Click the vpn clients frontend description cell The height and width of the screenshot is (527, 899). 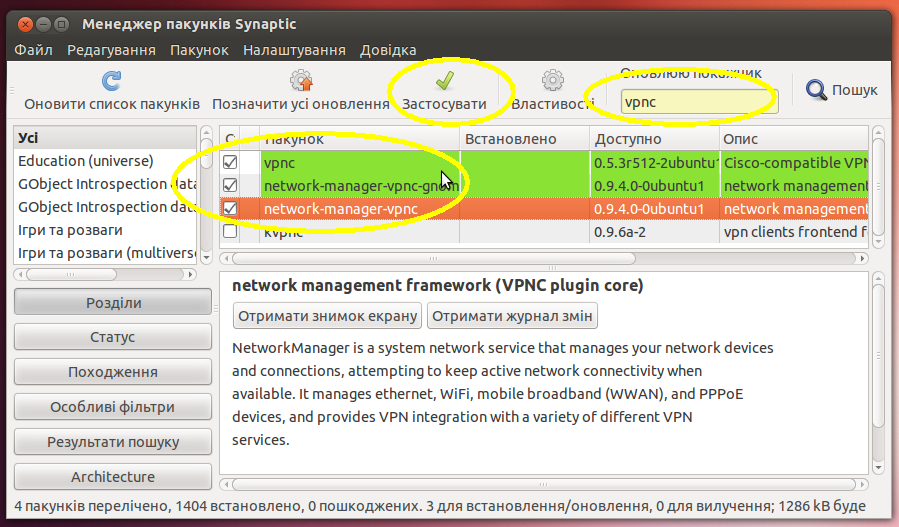click(x=794, y=232)
